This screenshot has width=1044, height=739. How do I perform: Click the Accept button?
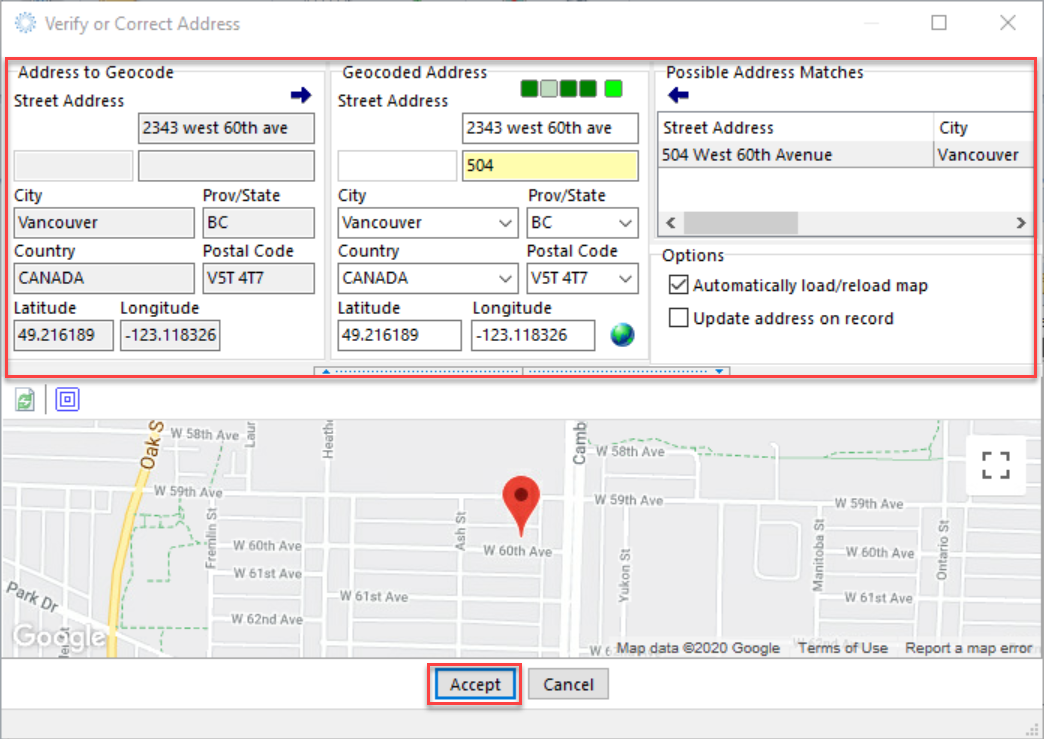[x=473, y=684]
